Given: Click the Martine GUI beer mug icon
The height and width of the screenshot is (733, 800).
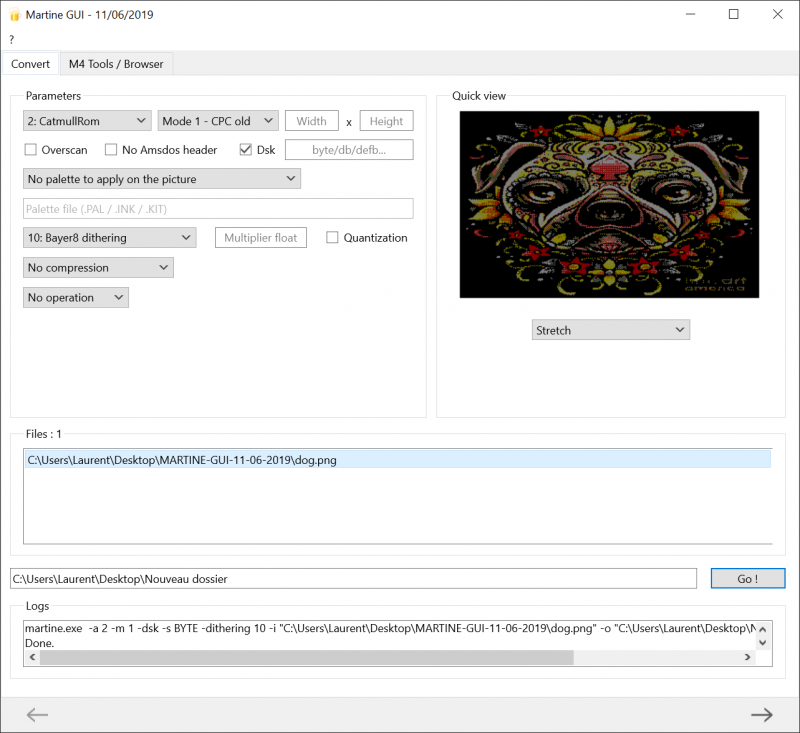Looking at the screenshot, I should (x=14, y=15).
